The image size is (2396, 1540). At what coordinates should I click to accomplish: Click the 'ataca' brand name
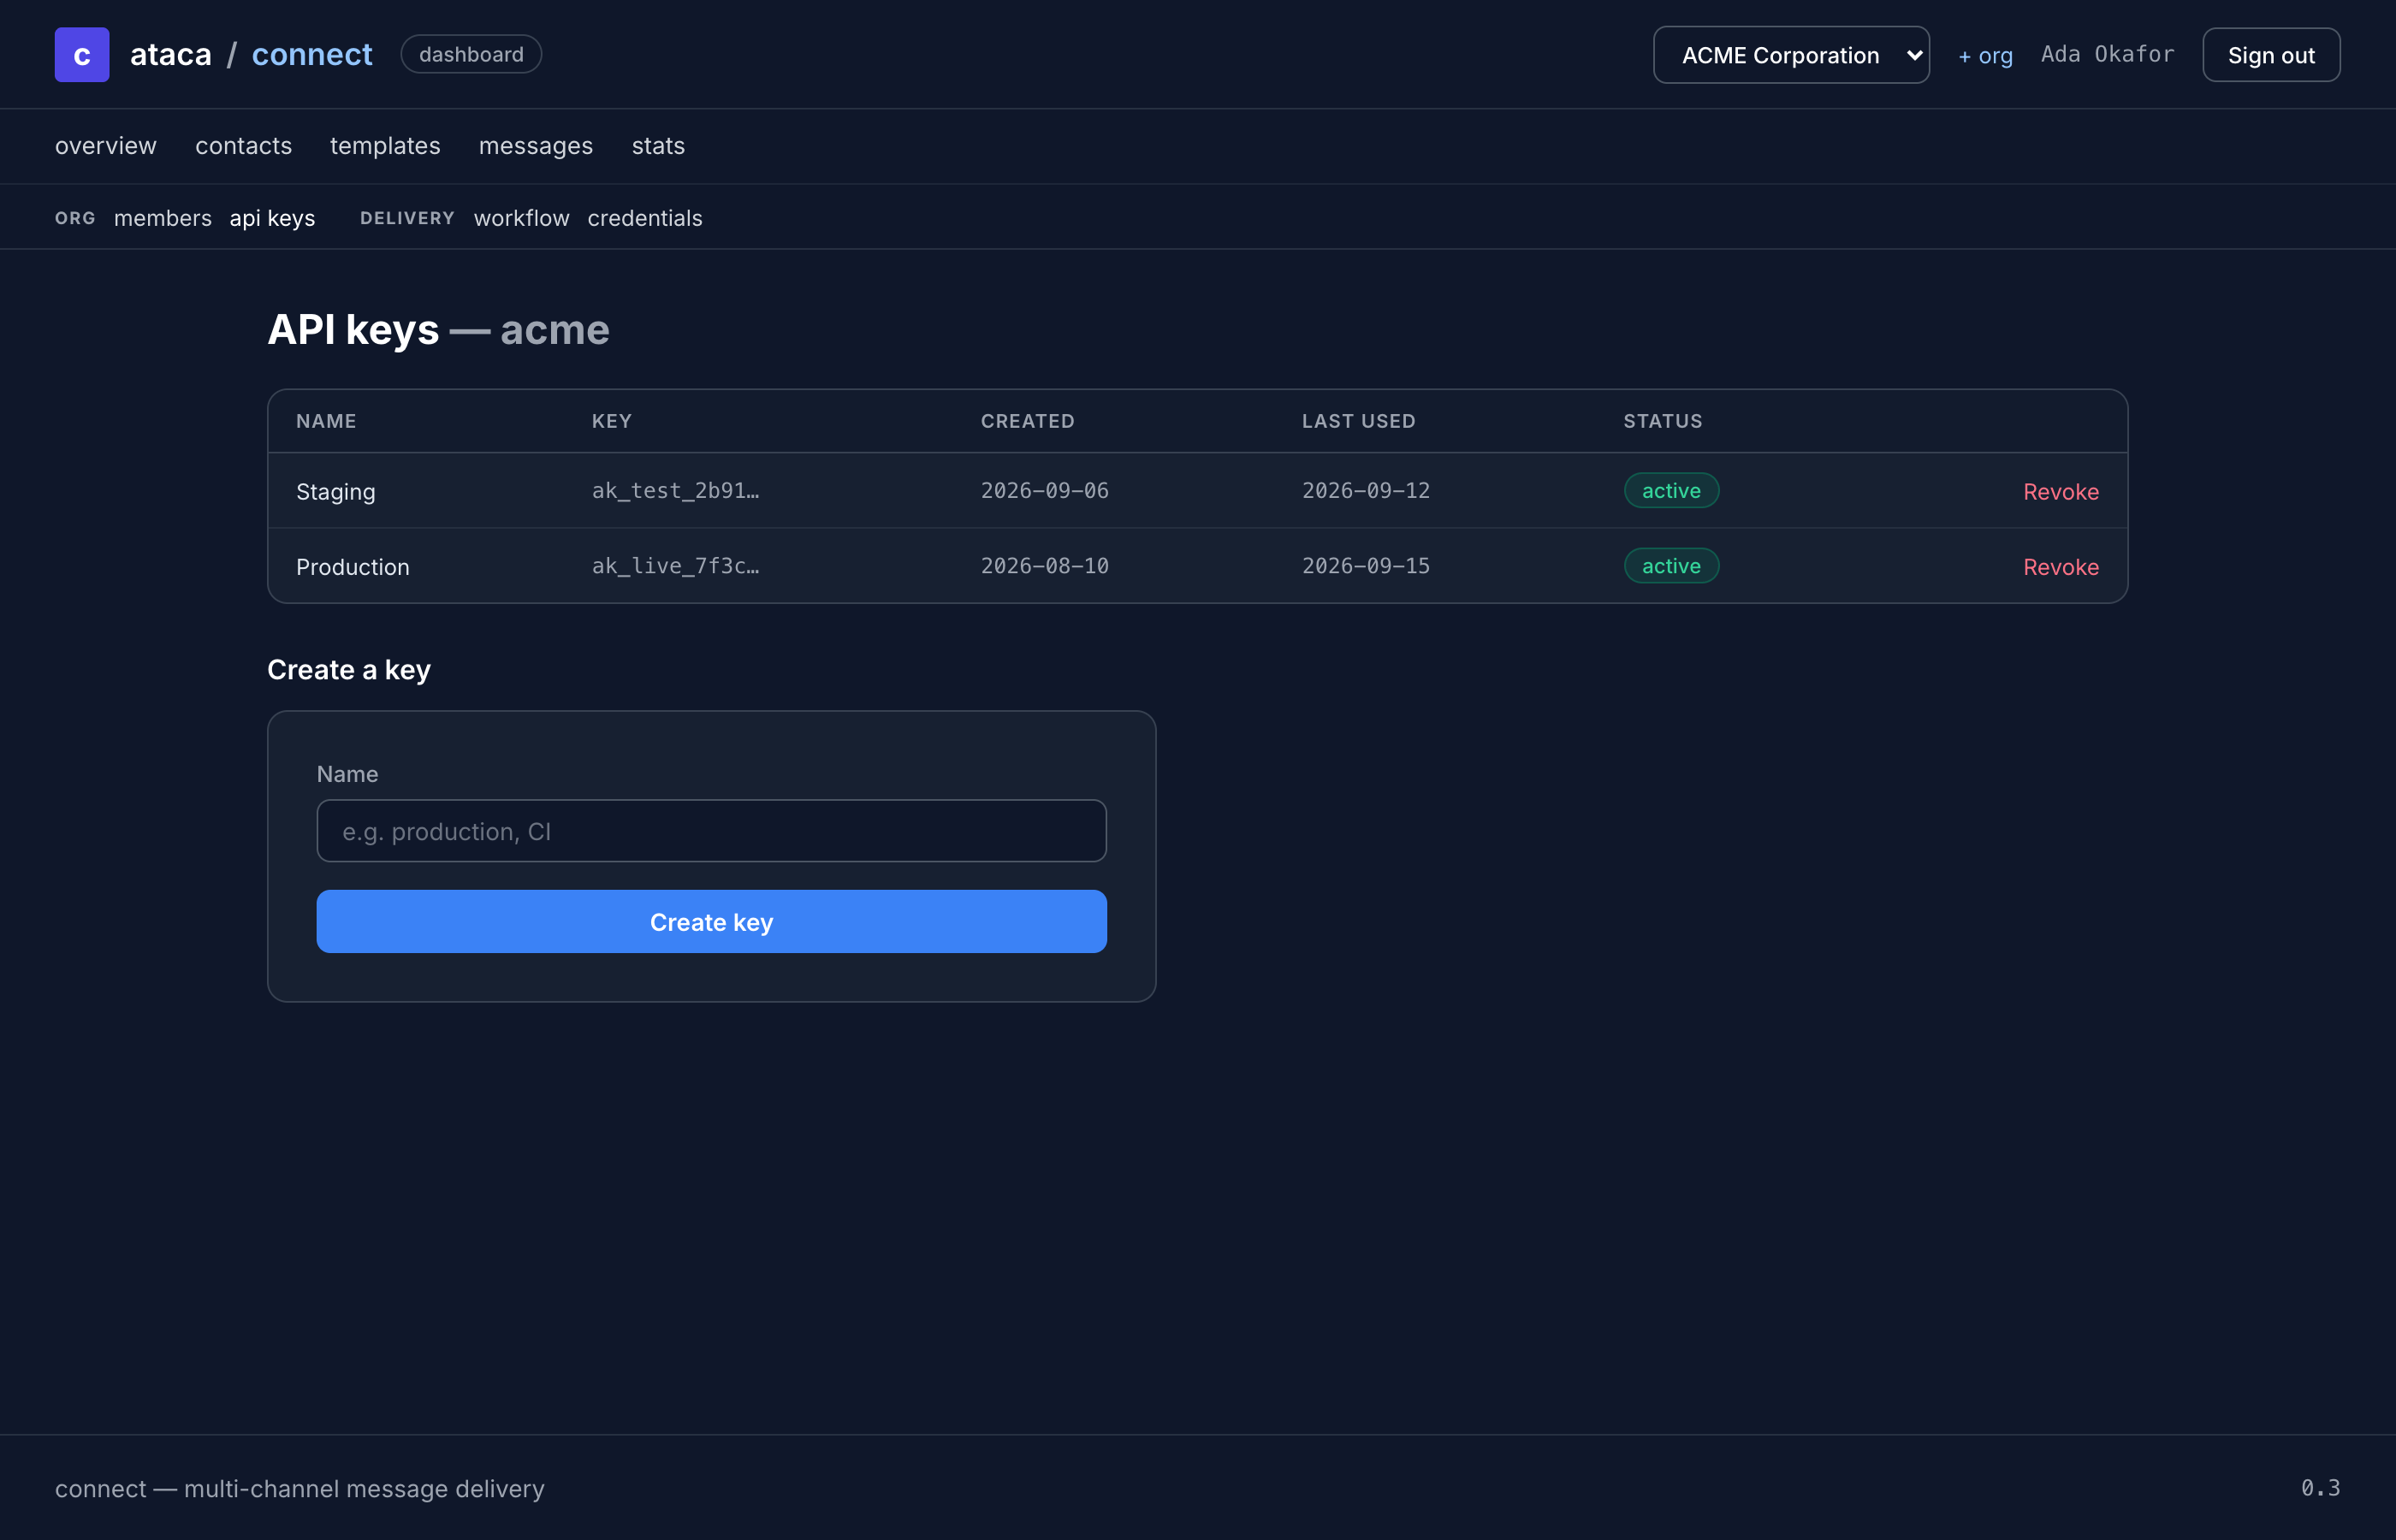171,54
